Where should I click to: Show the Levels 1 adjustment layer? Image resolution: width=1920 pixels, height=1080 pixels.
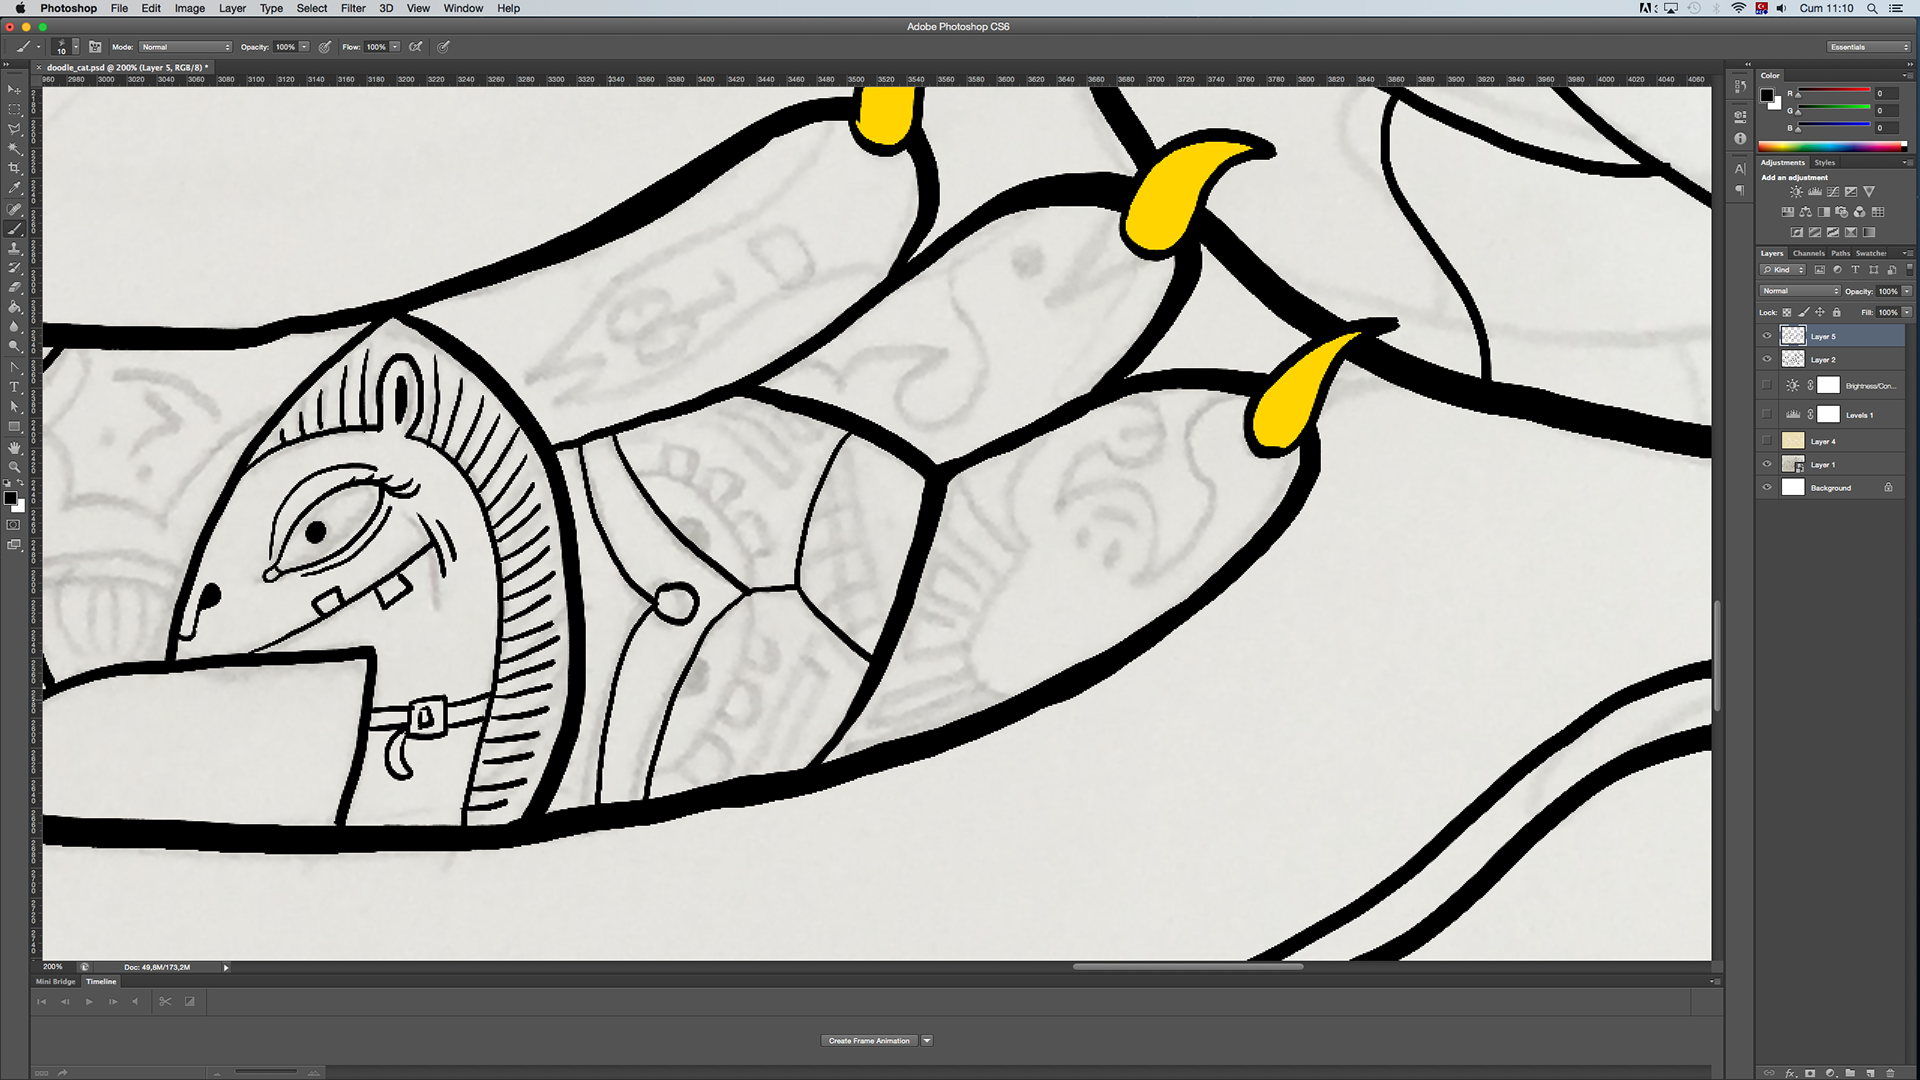[x=1767, y=414]
